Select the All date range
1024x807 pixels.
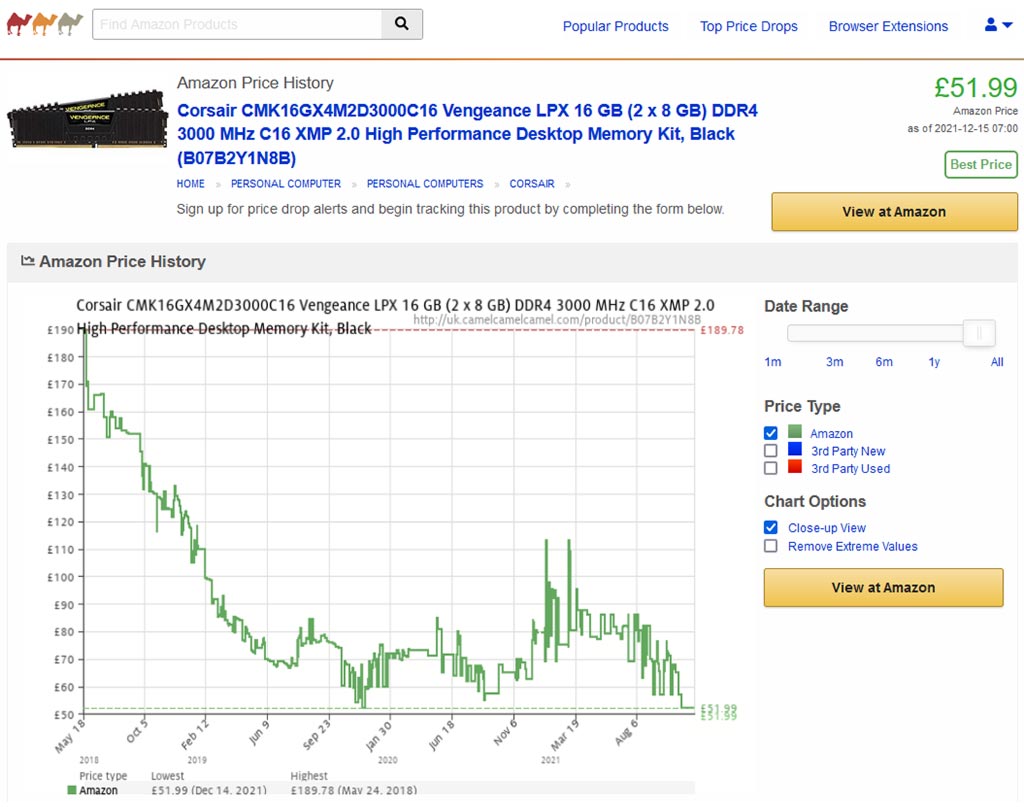pyautogui.click(x=997, y=362)
